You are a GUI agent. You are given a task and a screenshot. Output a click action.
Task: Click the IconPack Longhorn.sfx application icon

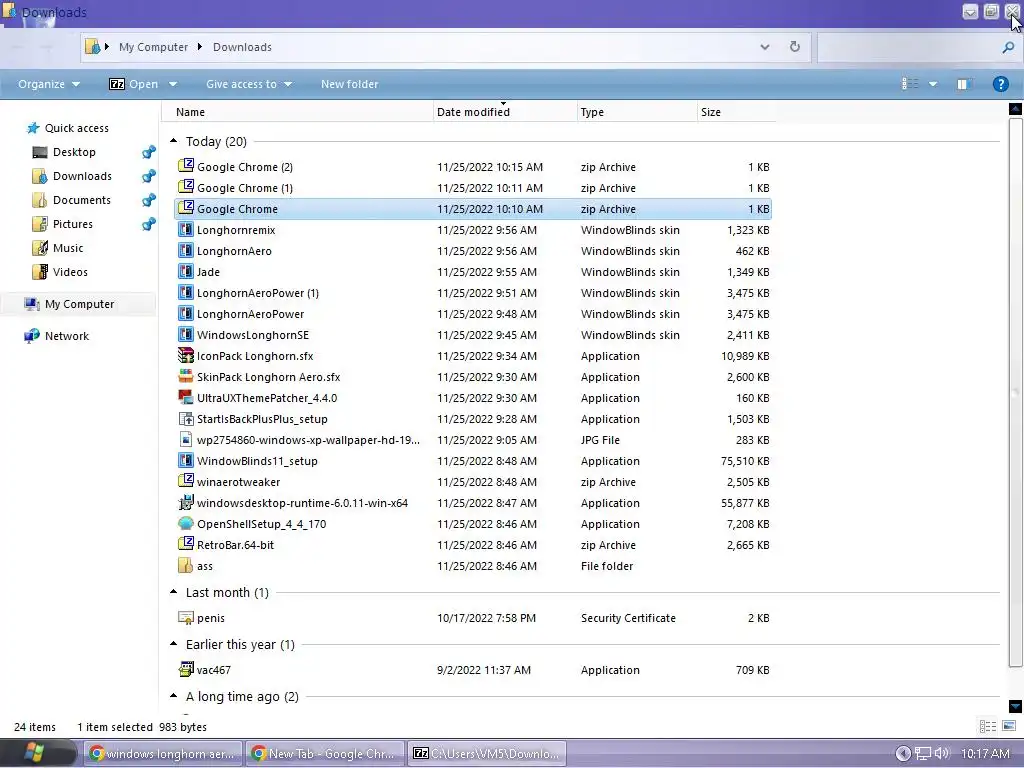pyautogui.click(x=186, y=355)
